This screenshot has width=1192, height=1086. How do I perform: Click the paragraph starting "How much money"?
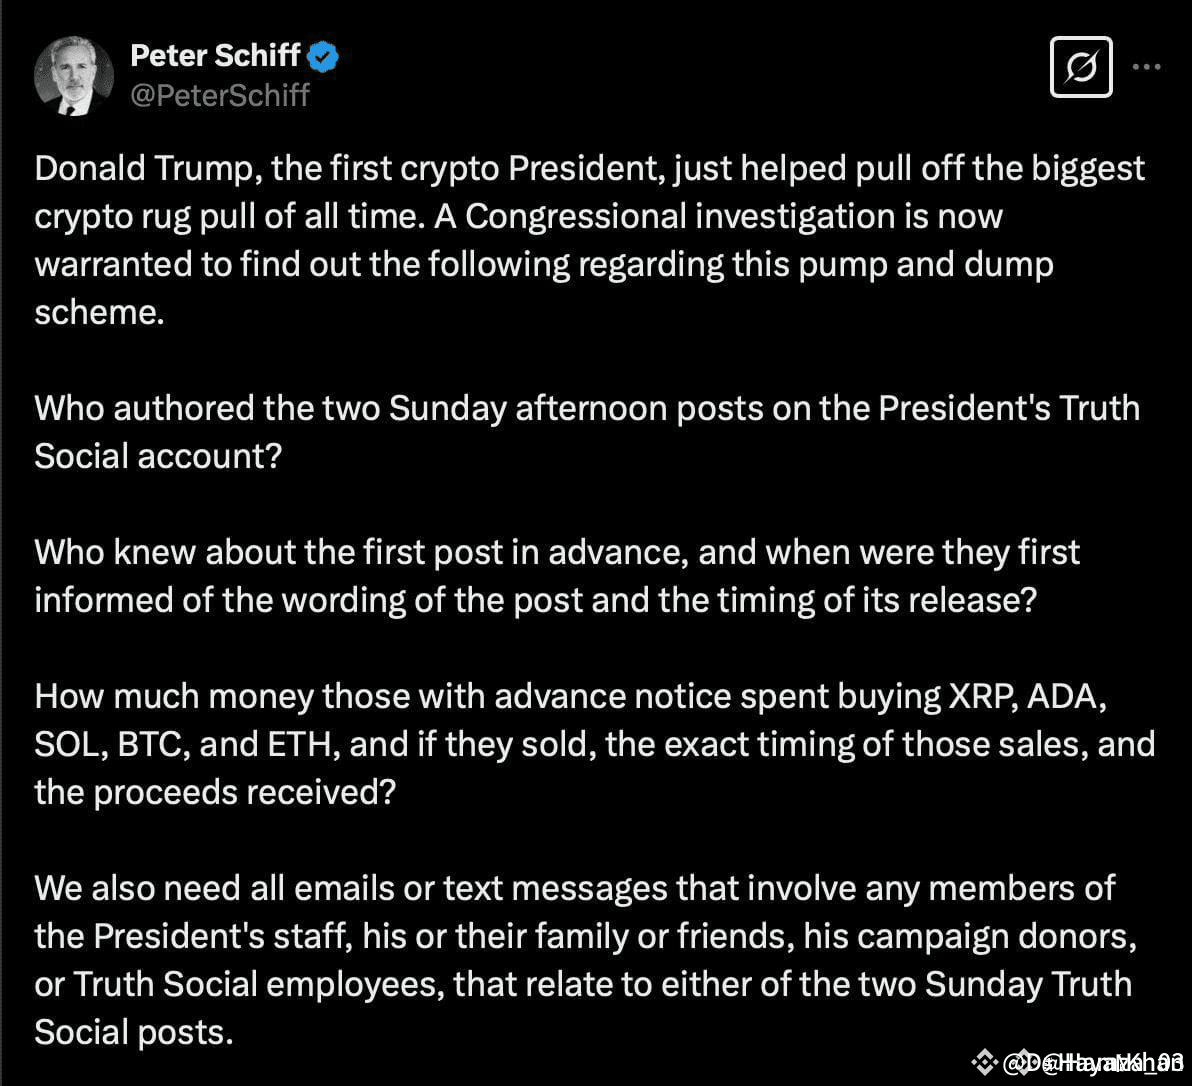click(594, 744)
